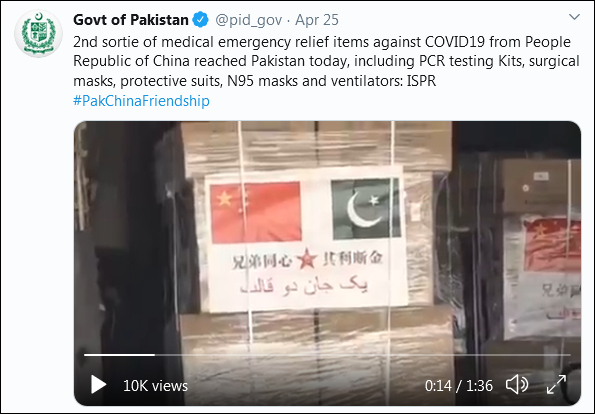
Task: Expand the video to fullscreen
Action: [x=556, y=385]
